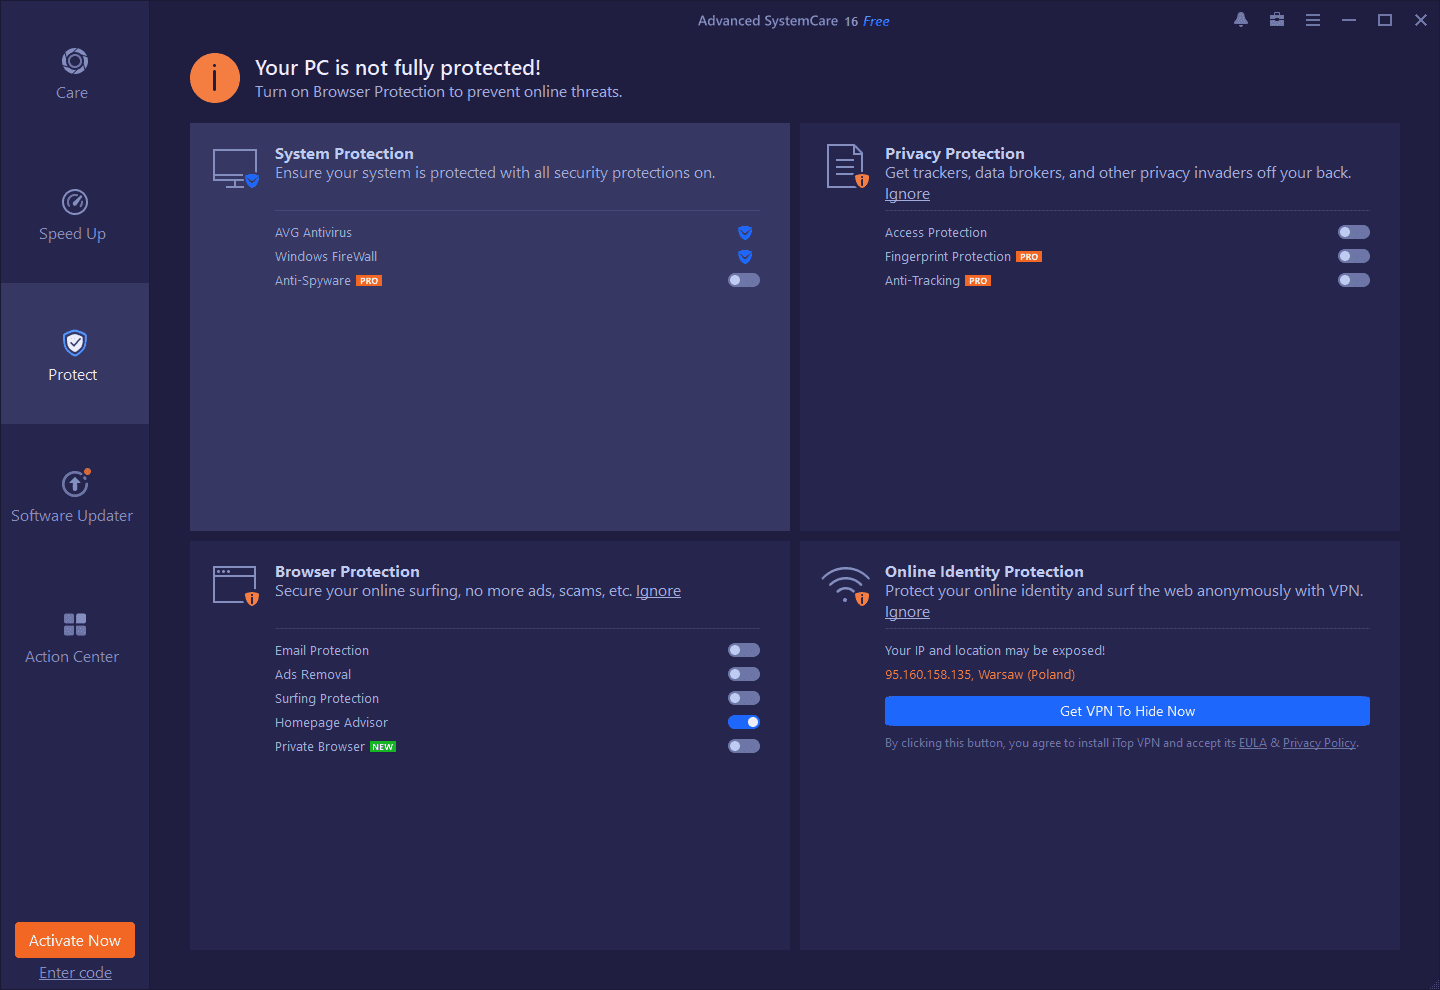The height and width of the screenshot is (990, 1440).
Task: Click the Online Identity Protection Wi-Fi icon
Action: click(846, 585)
